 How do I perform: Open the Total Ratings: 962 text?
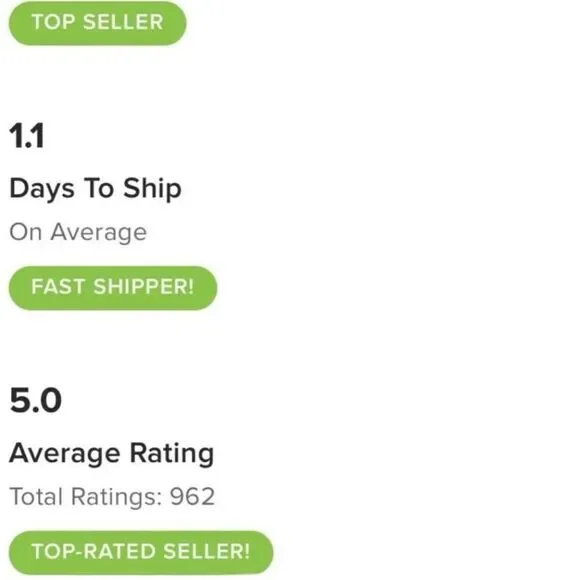(x=112, y=497)
